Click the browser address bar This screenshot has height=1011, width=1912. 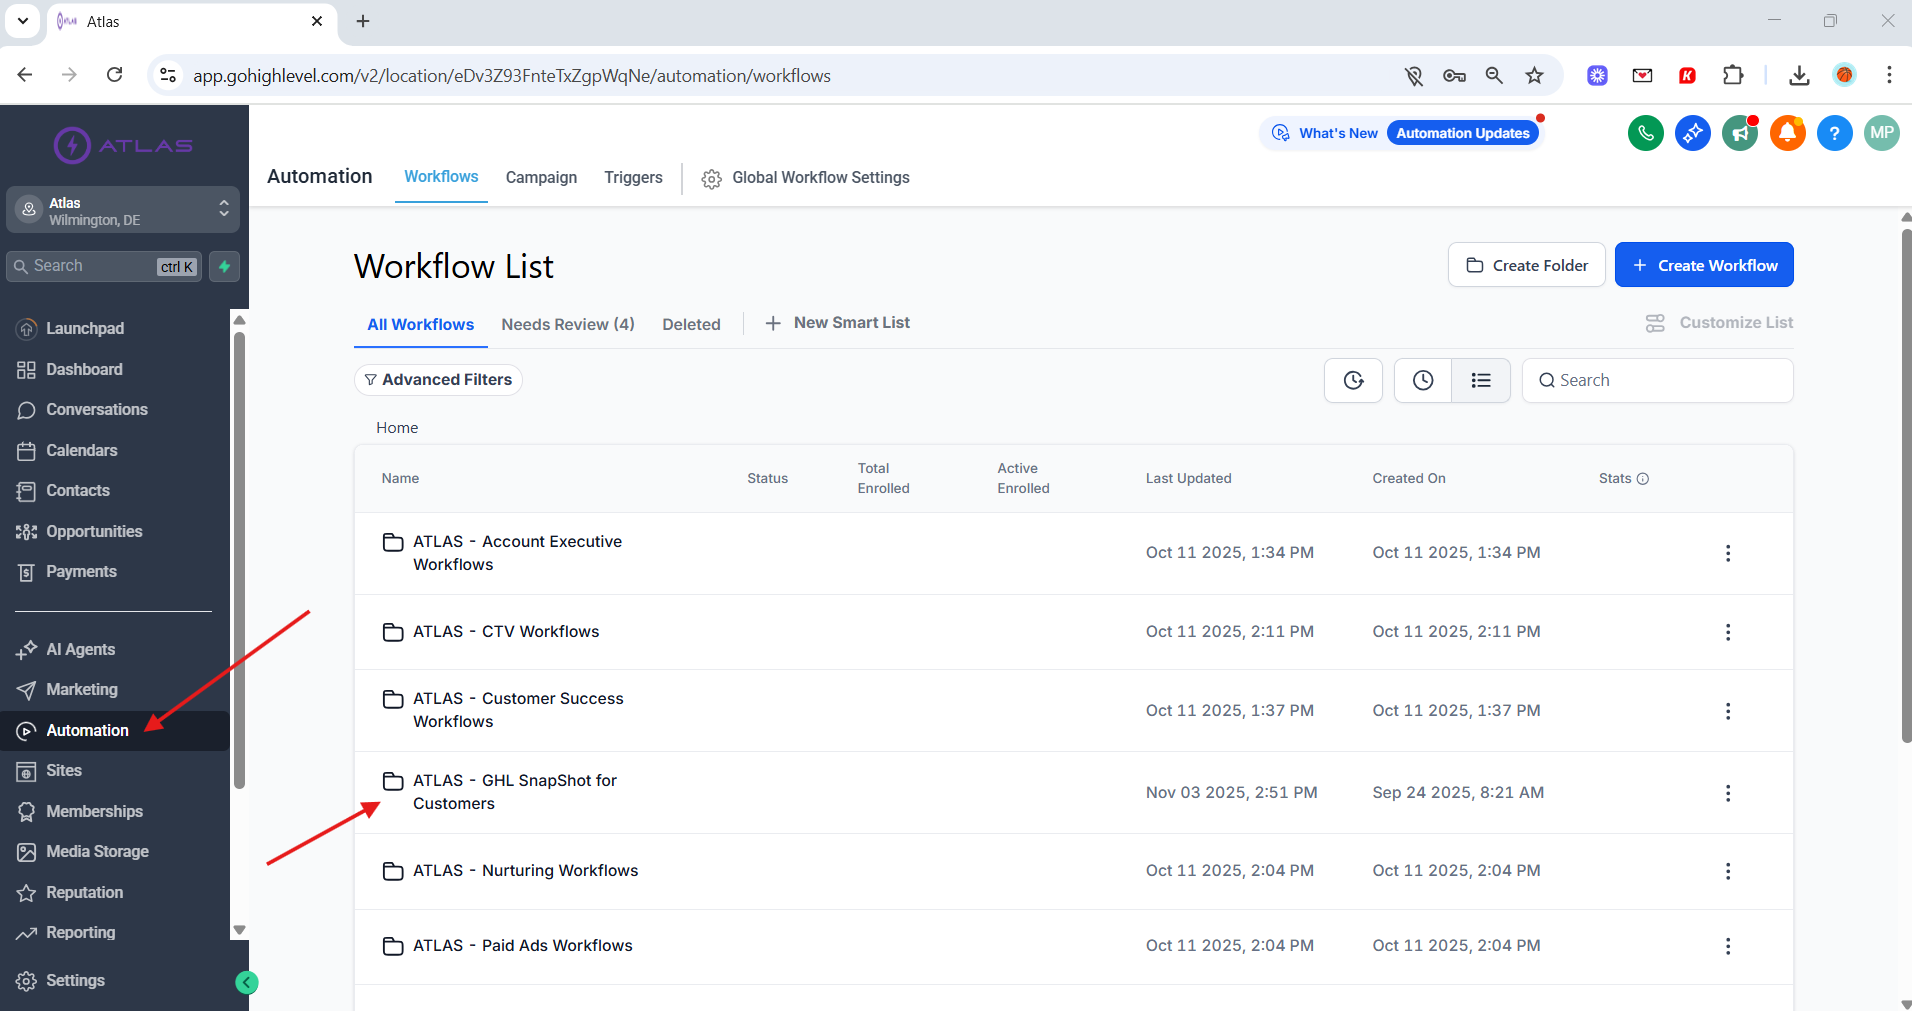pyautogui.click(x=780, y=75)
